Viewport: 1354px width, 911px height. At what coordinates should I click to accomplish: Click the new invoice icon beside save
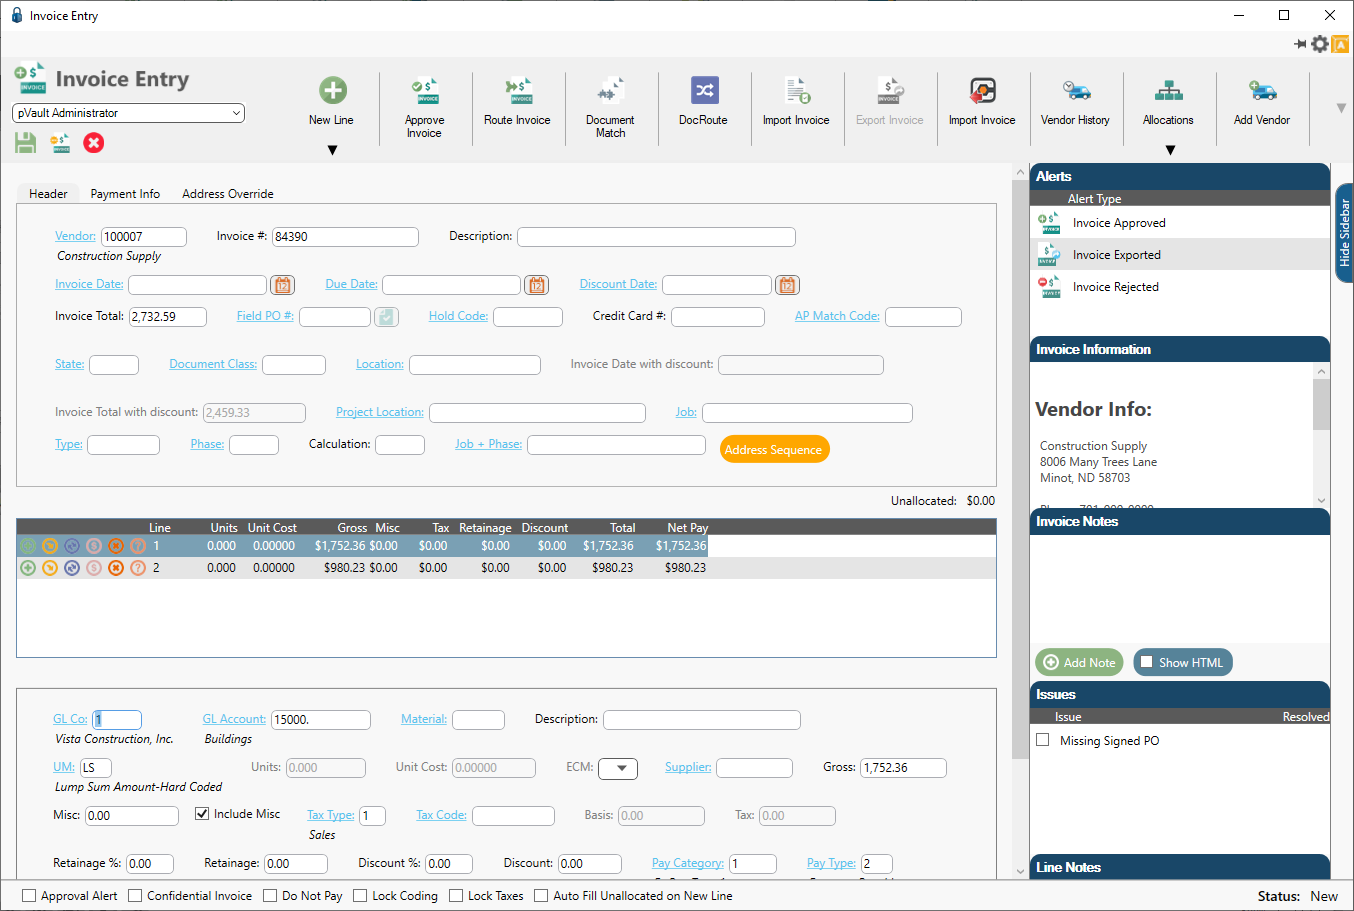point(60,143)
